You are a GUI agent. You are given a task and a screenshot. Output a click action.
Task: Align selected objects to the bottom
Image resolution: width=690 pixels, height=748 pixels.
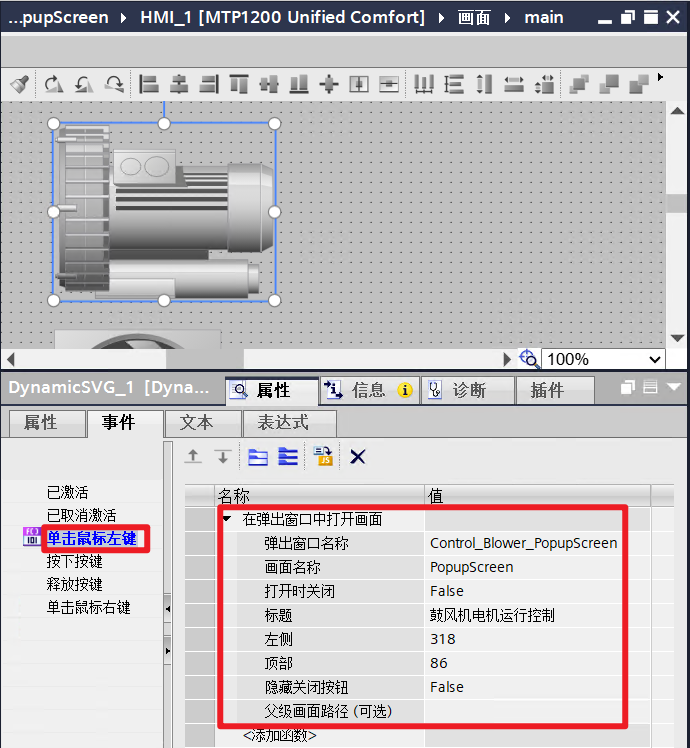tap(299, 84)
